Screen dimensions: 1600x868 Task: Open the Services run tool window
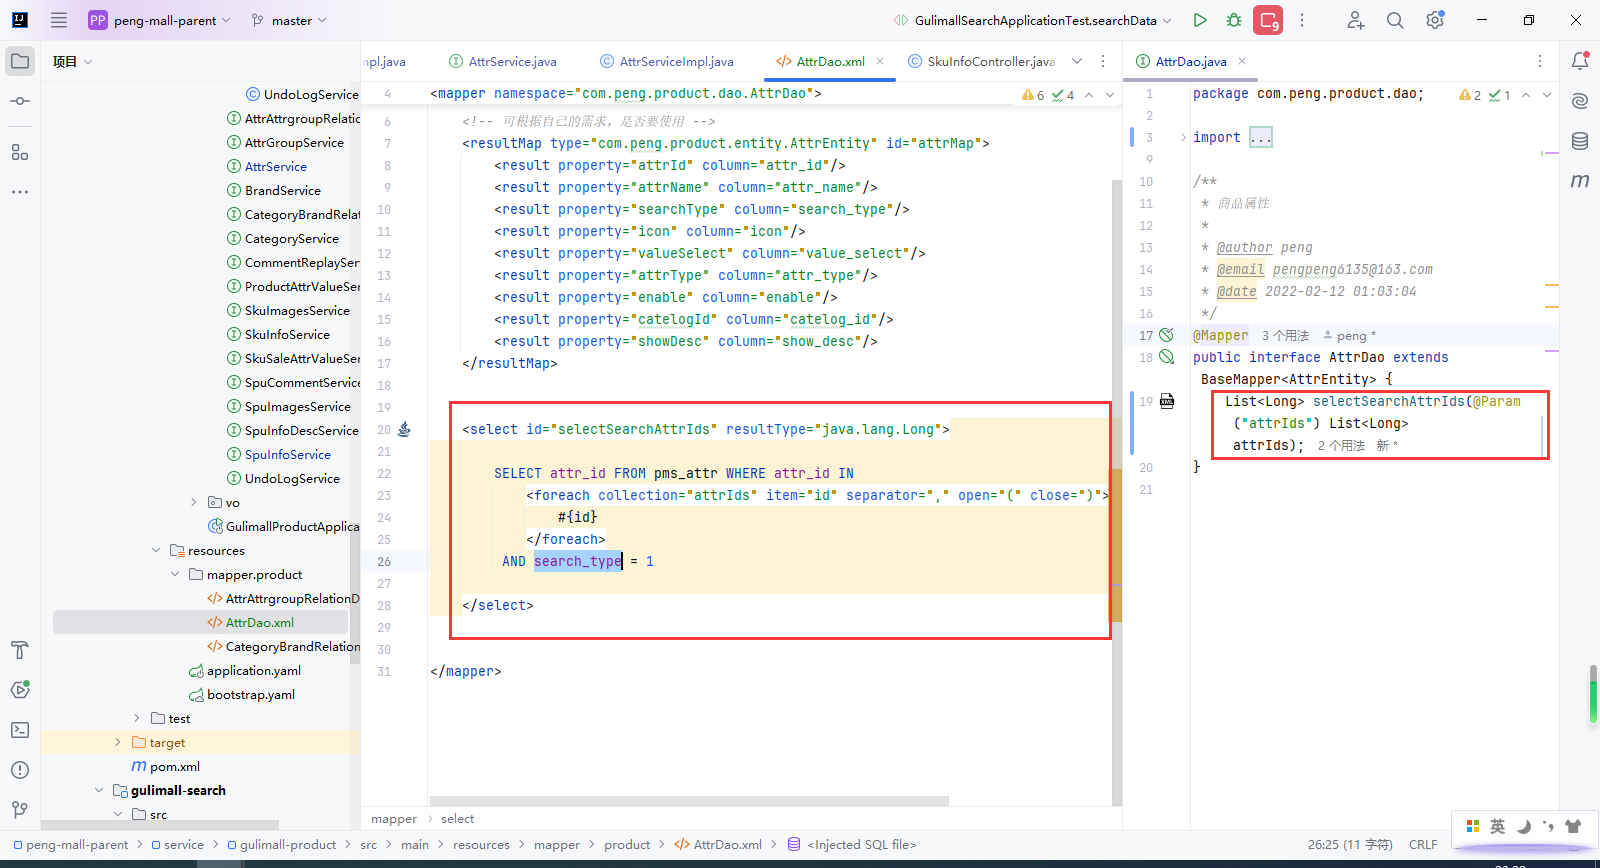click(20, 690)
